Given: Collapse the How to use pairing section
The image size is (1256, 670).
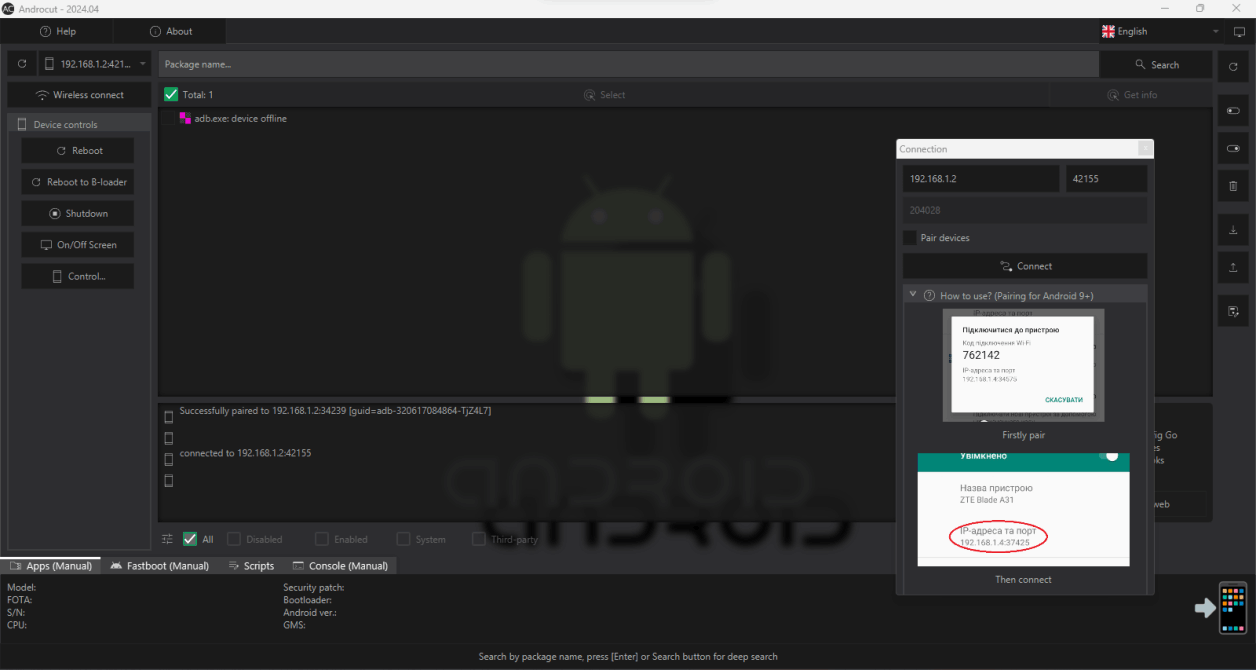Looking at the screenshot, I should [x=912, y=295].
